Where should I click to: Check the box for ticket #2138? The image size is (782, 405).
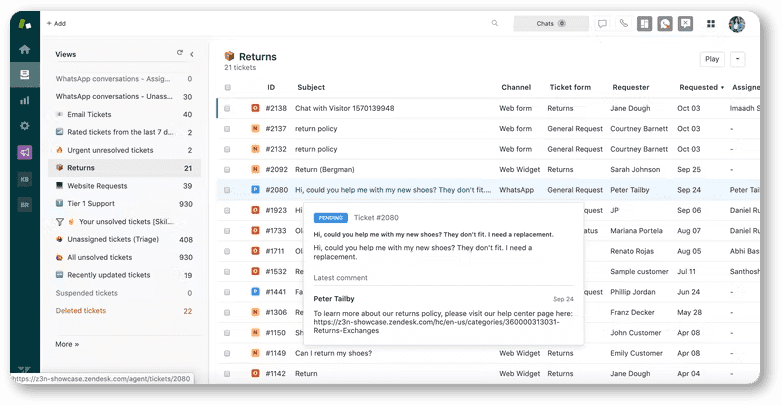[227, 108]
